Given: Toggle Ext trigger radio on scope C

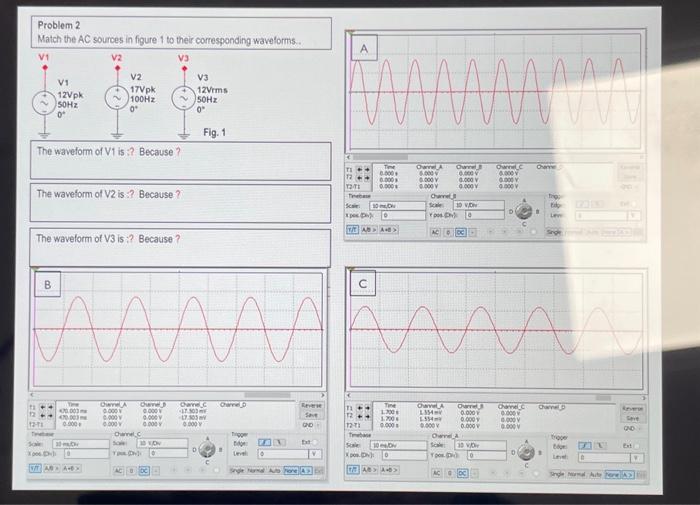Looking at the screenshot, I should (x=636, y=446).
